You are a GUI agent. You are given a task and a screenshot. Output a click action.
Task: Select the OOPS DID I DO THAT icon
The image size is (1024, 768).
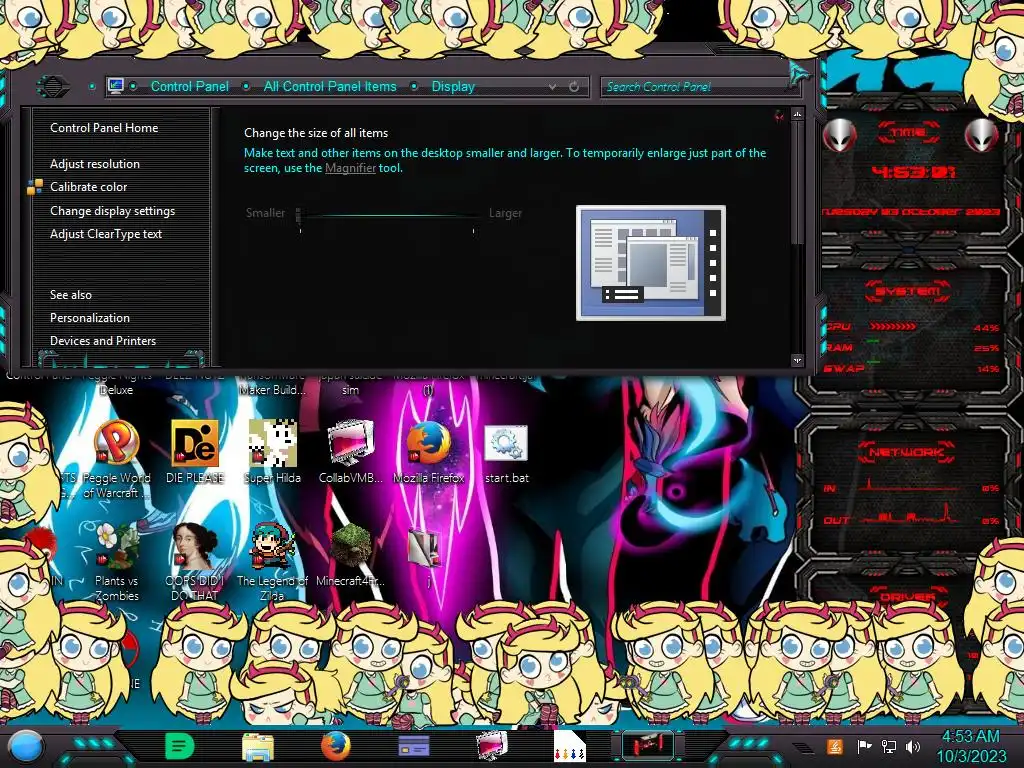tap(195, 546)
